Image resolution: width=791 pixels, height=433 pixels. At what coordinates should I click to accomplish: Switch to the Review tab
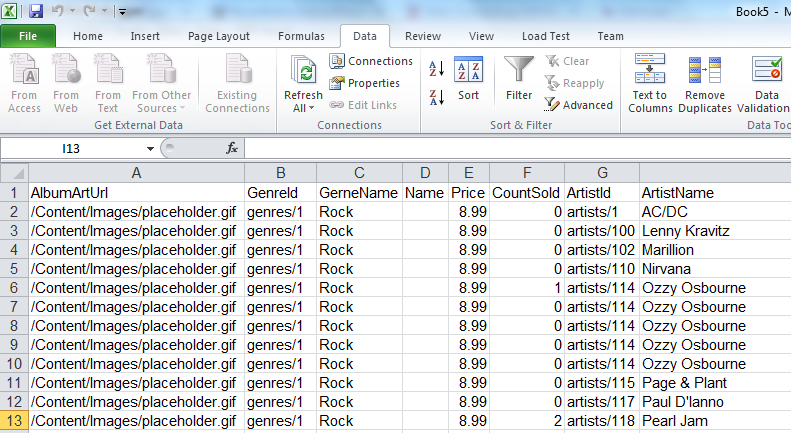[423, 36]
